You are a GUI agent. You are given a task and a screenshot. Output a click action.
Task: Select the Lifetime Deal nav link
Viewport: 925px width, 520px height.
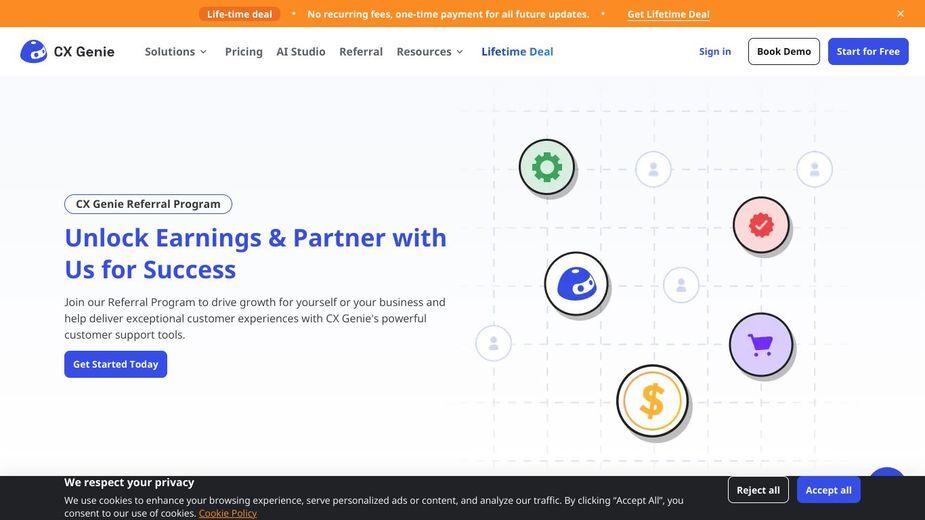tap(517, 51)
